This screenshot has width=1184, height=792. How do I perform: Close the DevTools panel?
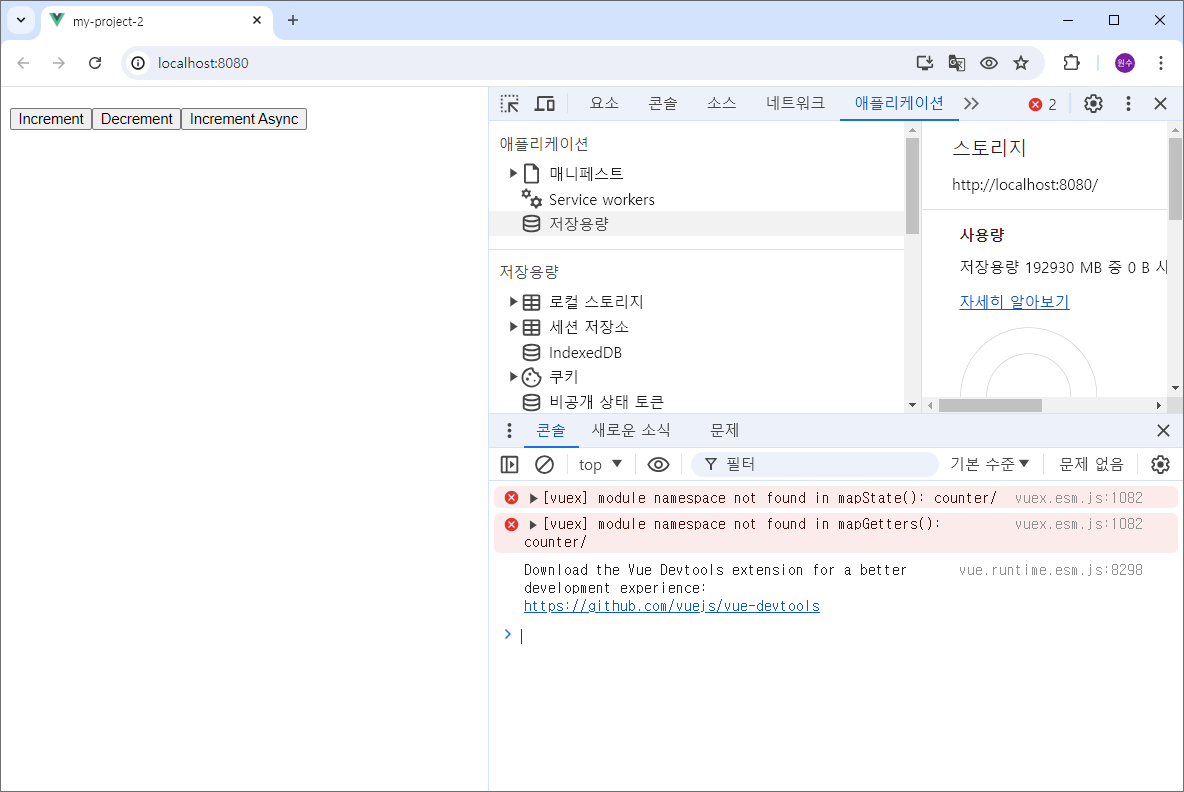click(x=1161, y=103)
